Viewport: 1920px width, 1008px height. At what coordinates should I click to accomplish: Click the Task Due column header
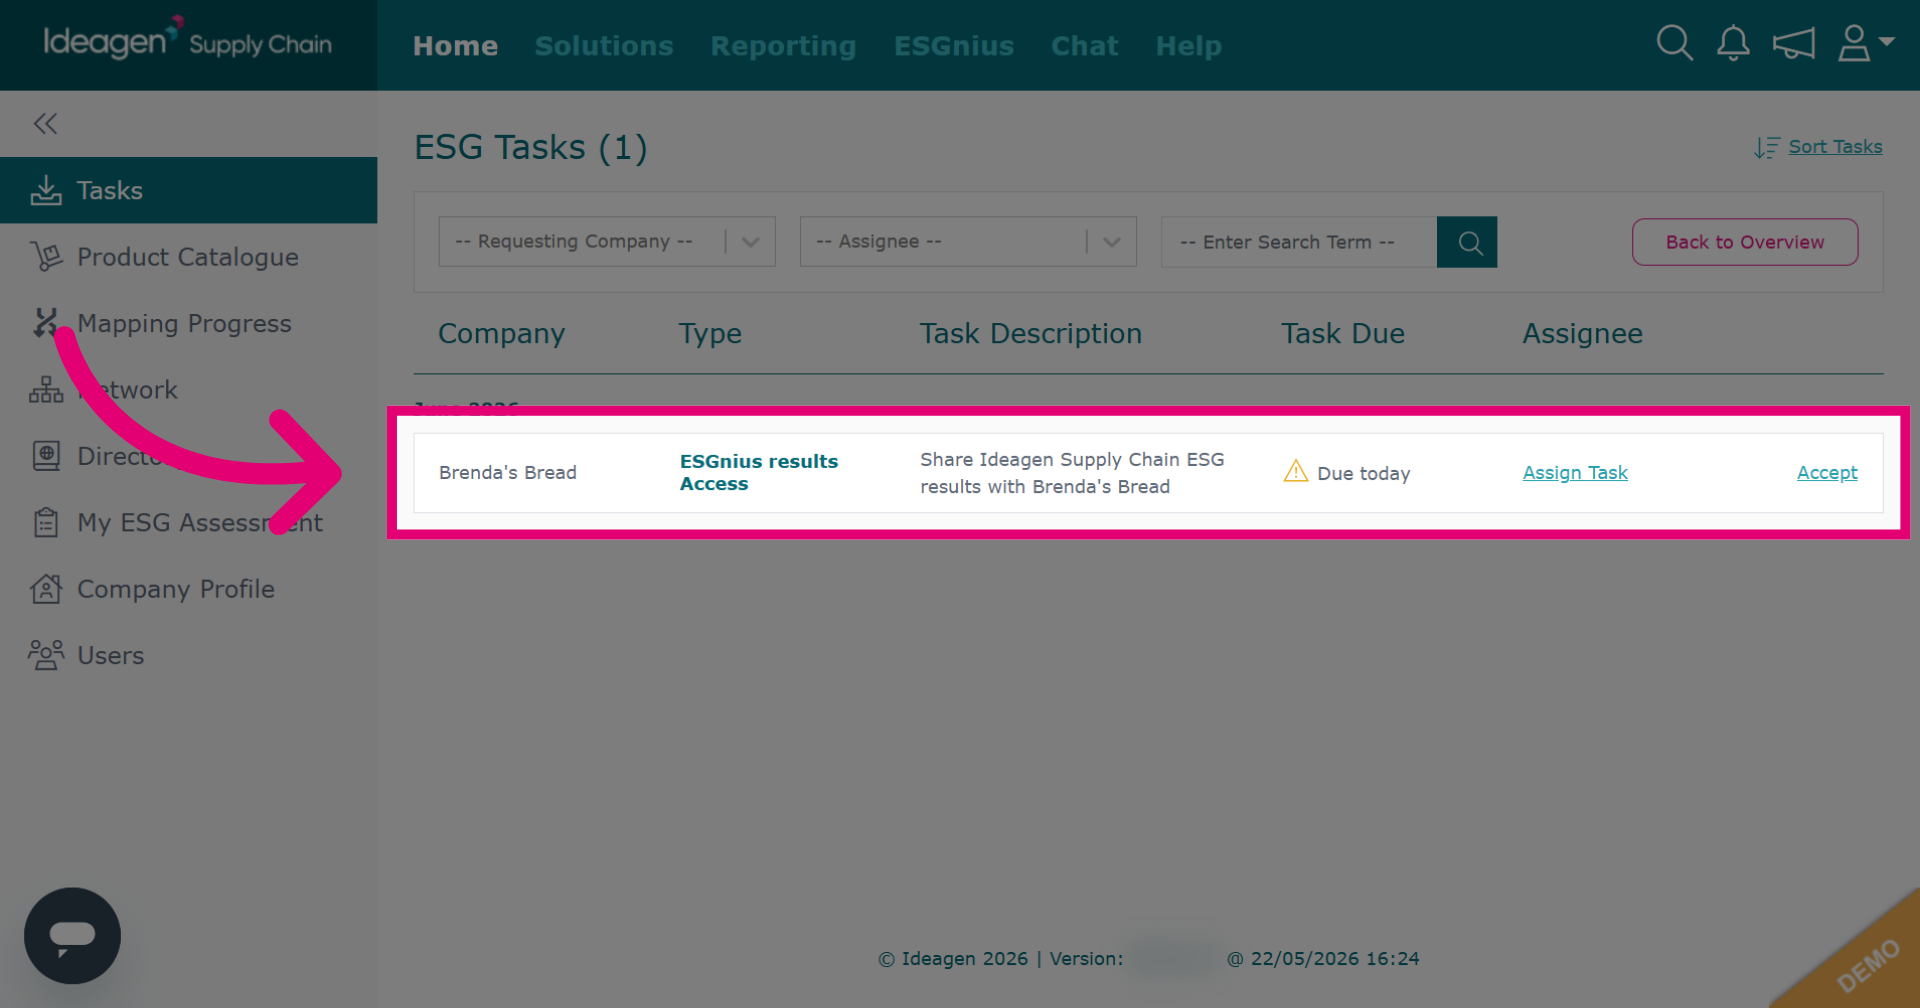1343,334
